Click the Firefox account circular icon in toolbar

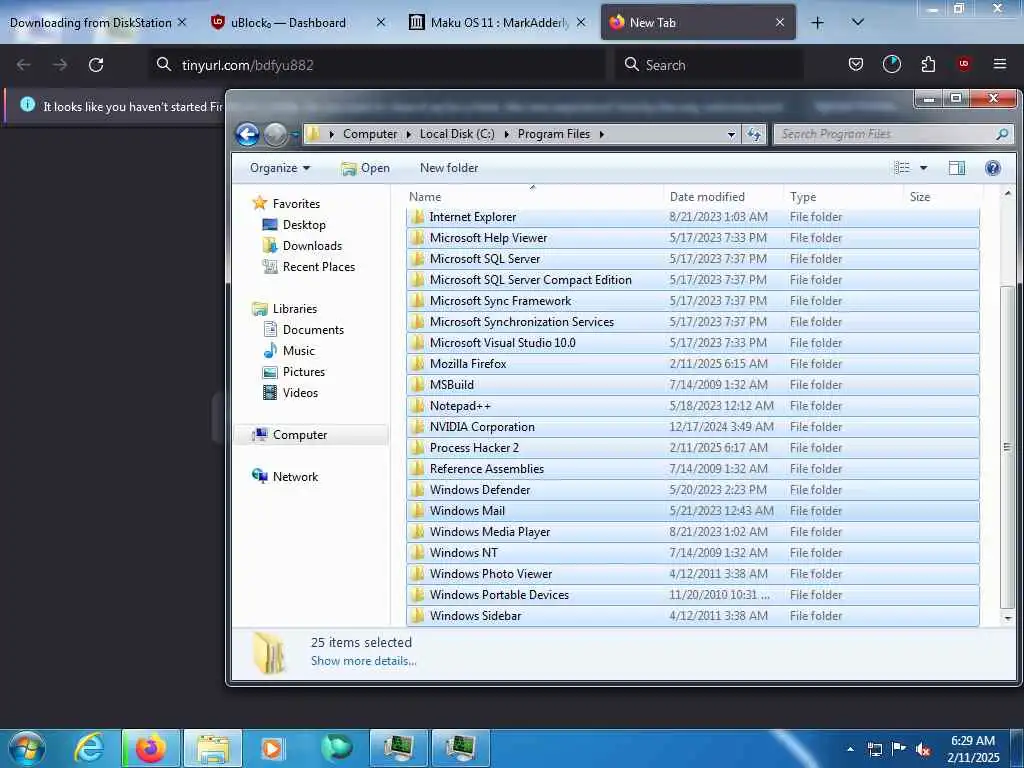[x=891, y=64]
